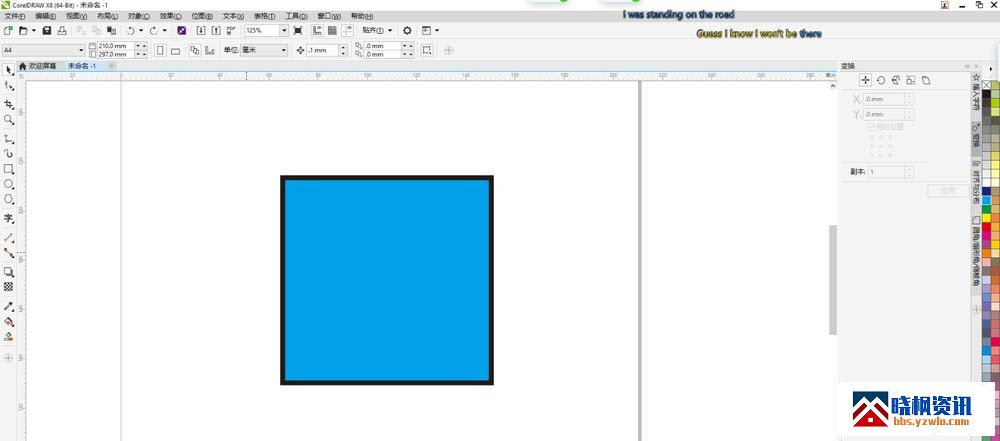Viewport: 1000px width, 441px height.
Task: Open Options via gear icon
Action: pyautogui.click(x=407, y=30)
